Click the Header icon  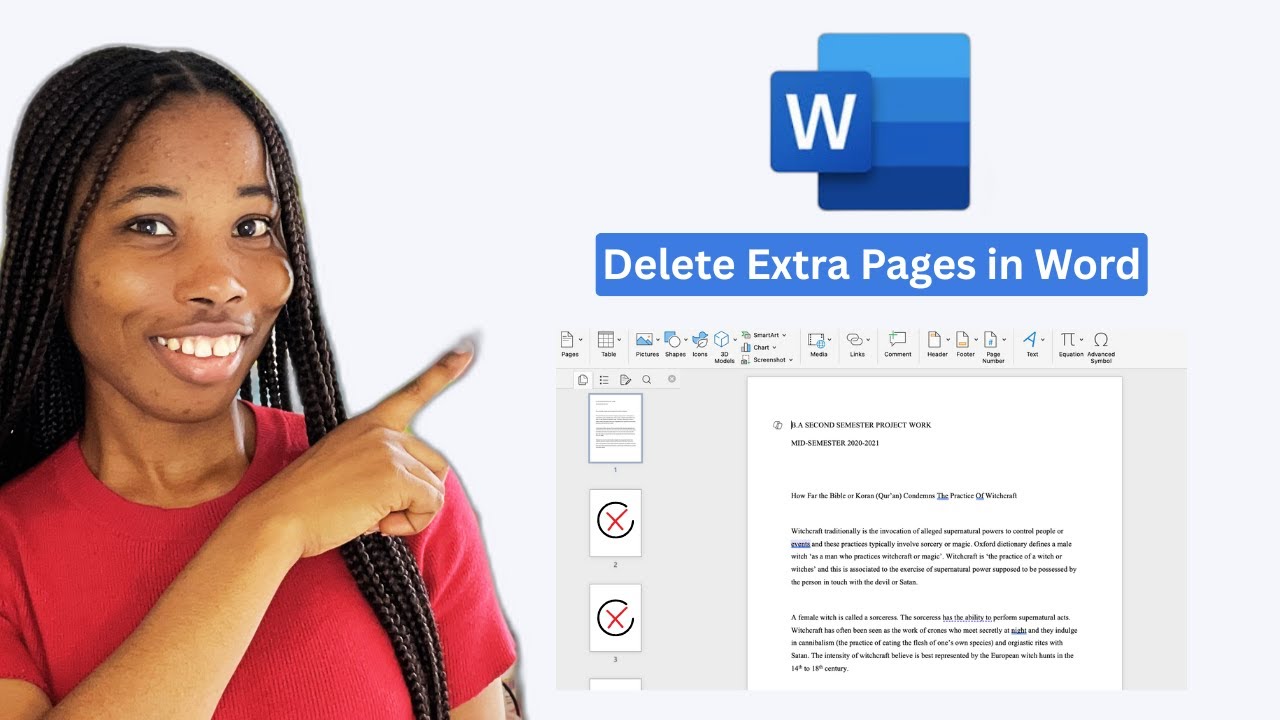[x=935, y=340]
